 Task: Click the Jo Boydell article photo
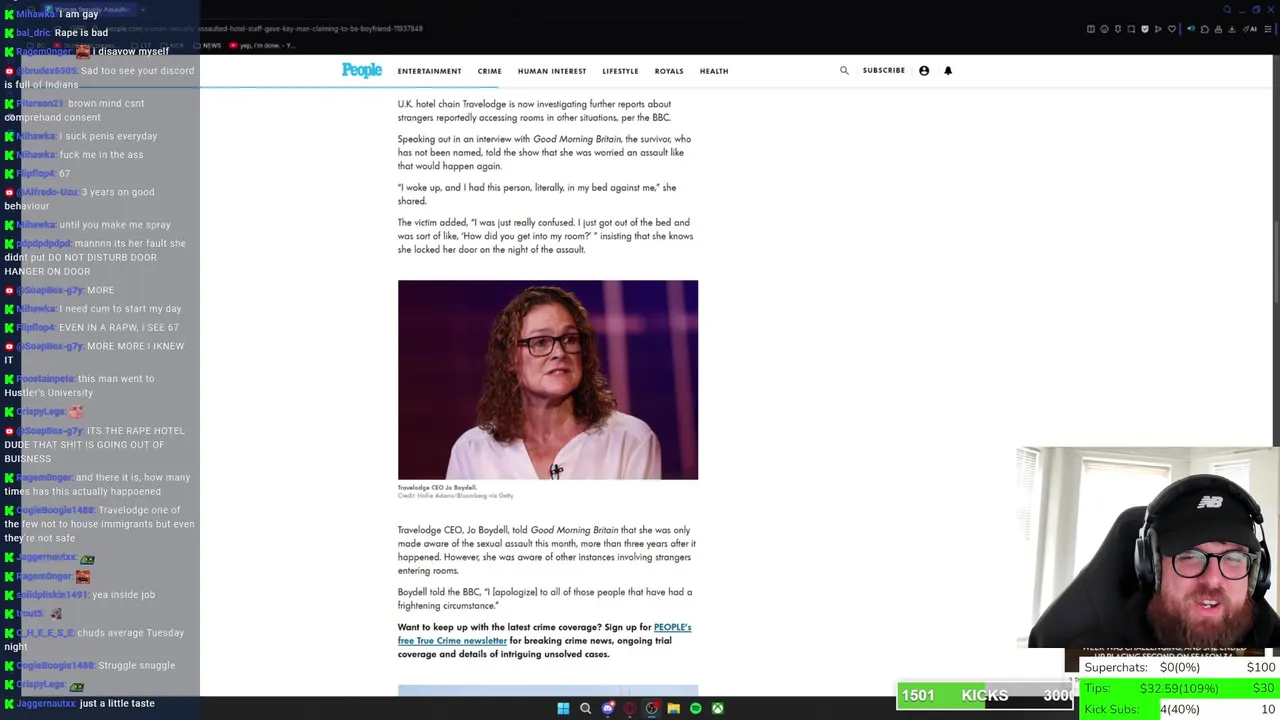548,380
